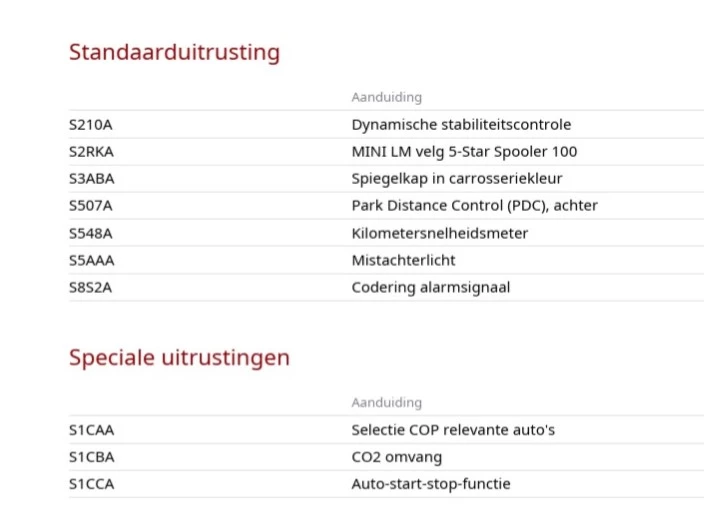The height and width of the screenshot is (528, 704).
Task: Select the S5AAA equipment code
Action: click(x=92, y=260)
